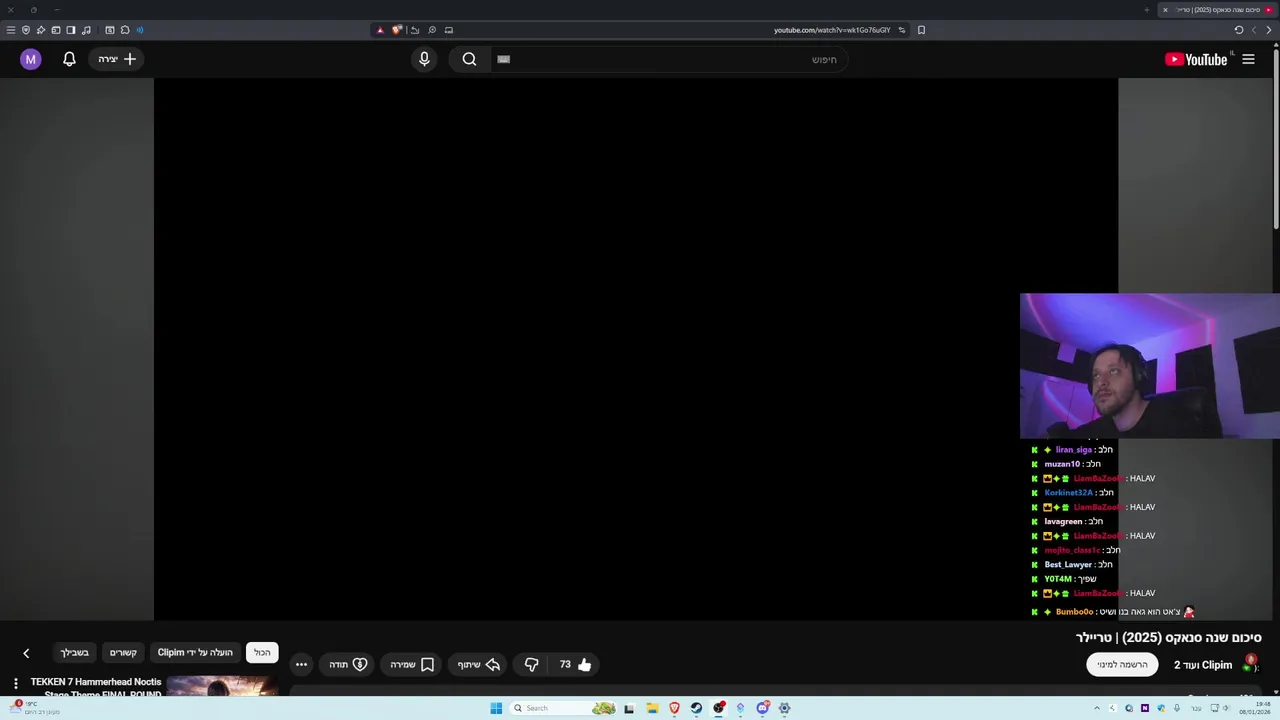This screenshot has height=720, width=1280.
Task: Open options for the TEKKEN 7 video
Action: click(x=15, y=684)
